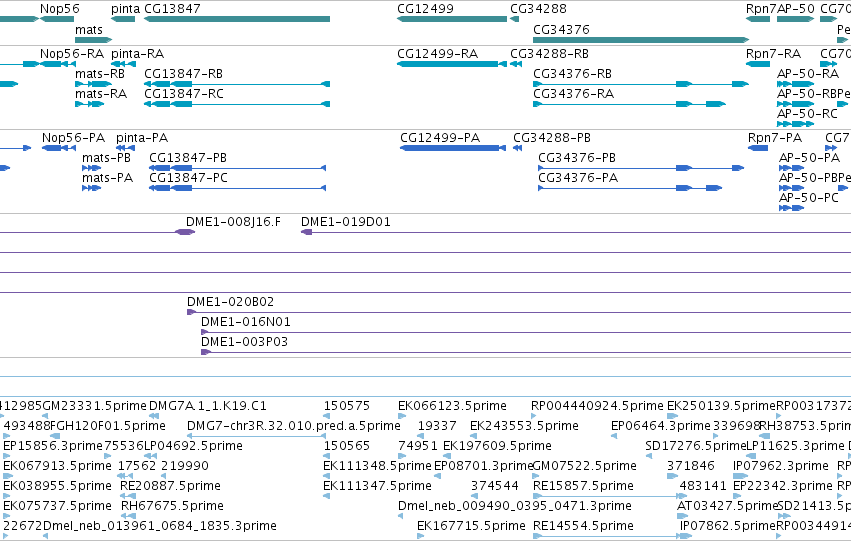The width and height of the screenshot is (851, 541).
Task: Click the mats-PB protein label
Action: click(106, 158)
